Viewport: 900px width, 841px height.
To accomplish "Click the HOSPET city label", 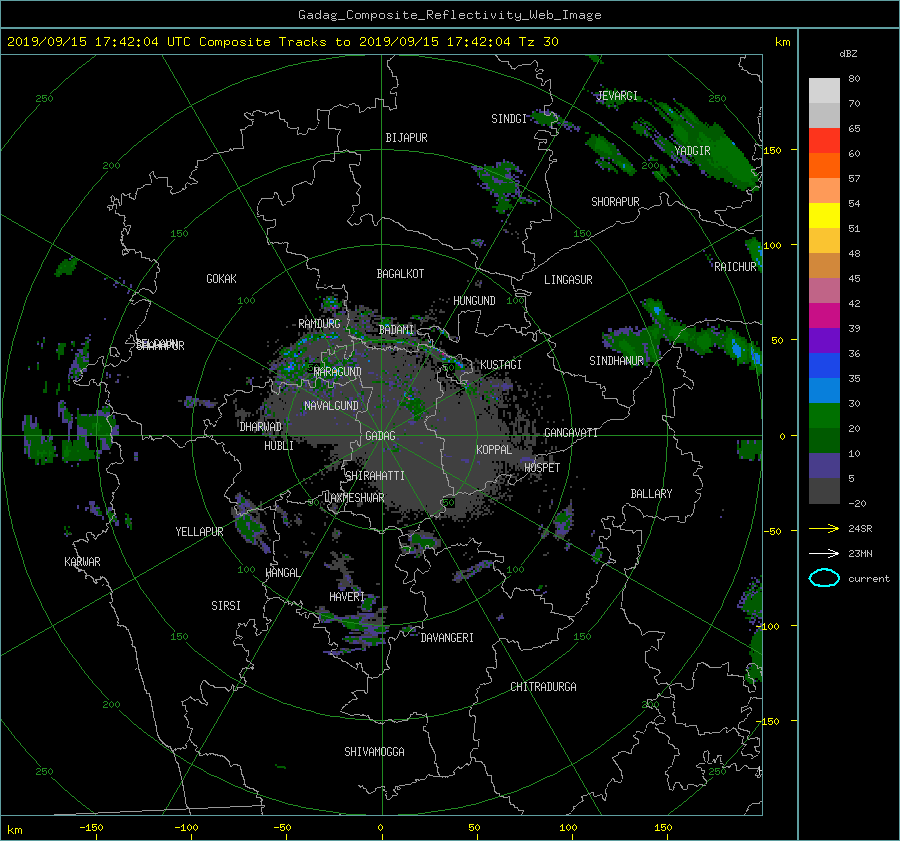I will point(542,468).
